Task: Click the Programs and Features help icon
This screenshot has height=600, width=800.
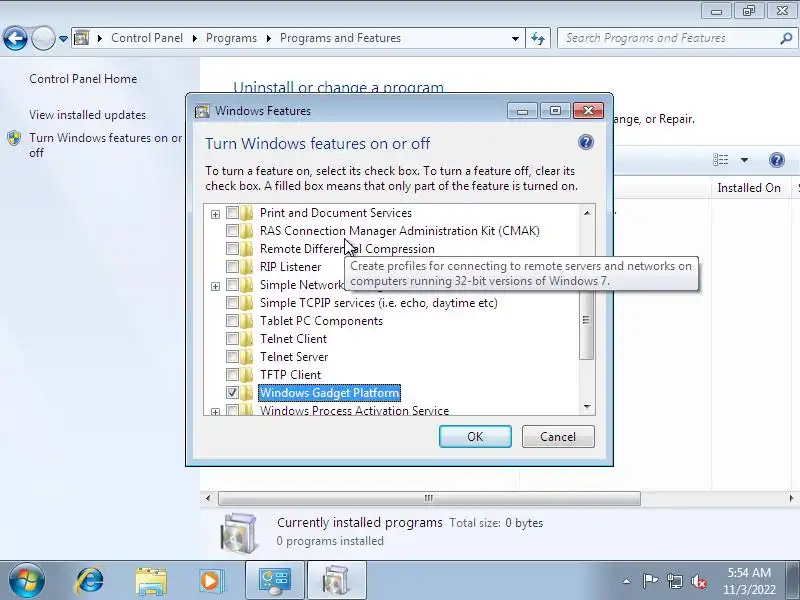Action: coord(777,160)
